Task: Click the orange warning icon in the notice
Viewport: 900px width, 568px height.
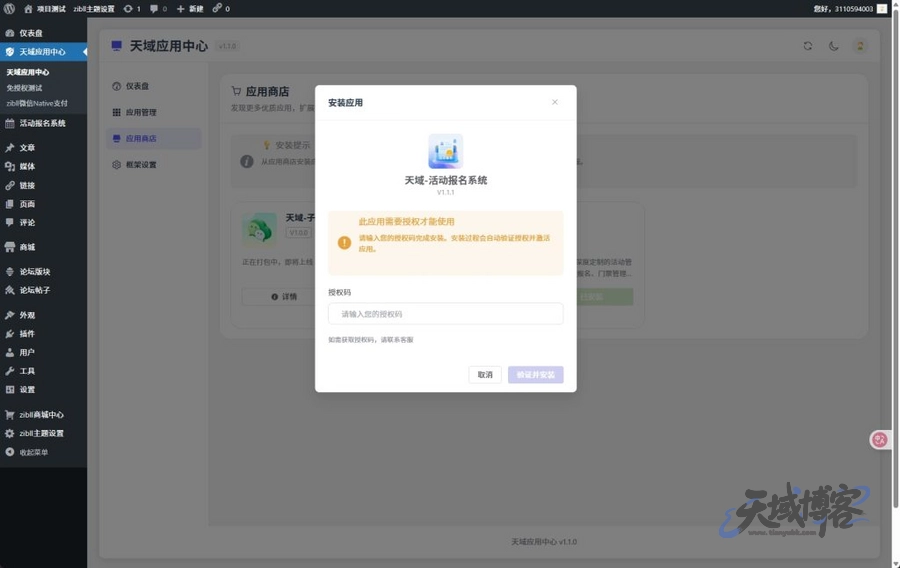Action: click(x=344, y=243)
